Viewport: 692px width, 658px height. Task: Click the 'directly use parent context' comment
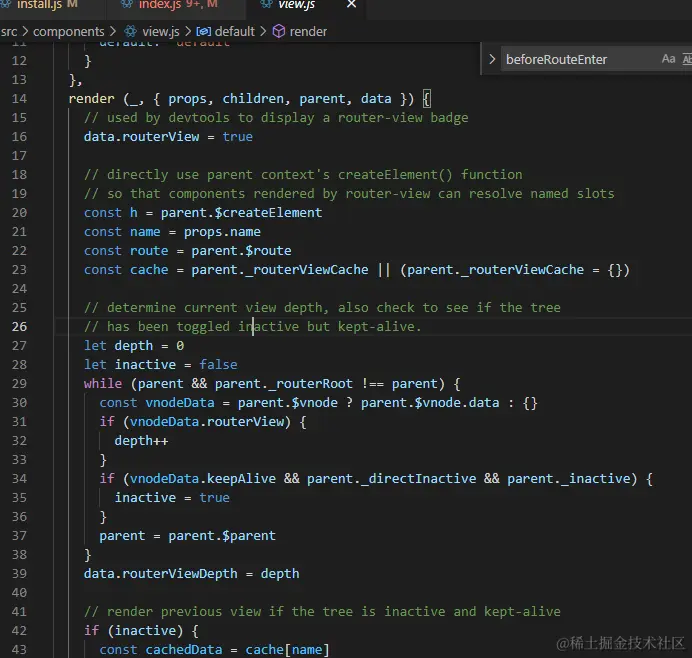click(x=303, y=175)
